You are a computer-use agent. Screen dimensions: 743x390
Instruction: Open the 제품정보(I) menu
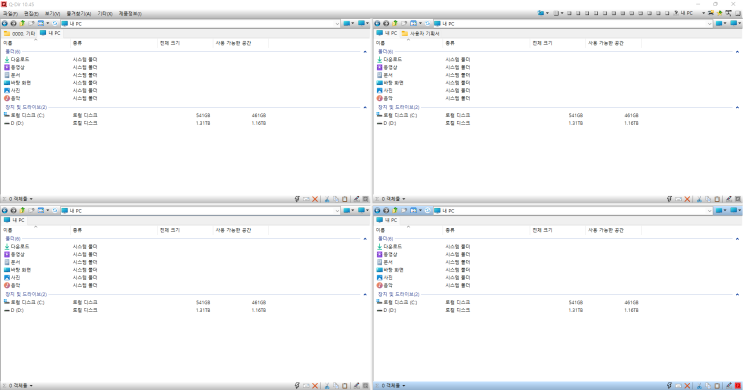130,14
